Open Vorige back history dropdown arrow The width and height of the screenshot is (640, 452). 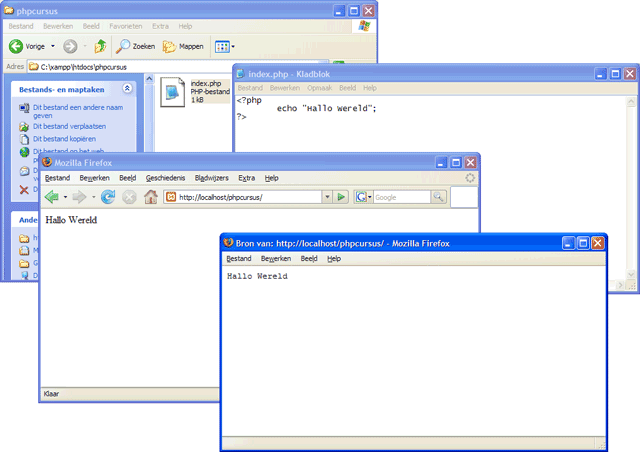[x=53, y=47]
